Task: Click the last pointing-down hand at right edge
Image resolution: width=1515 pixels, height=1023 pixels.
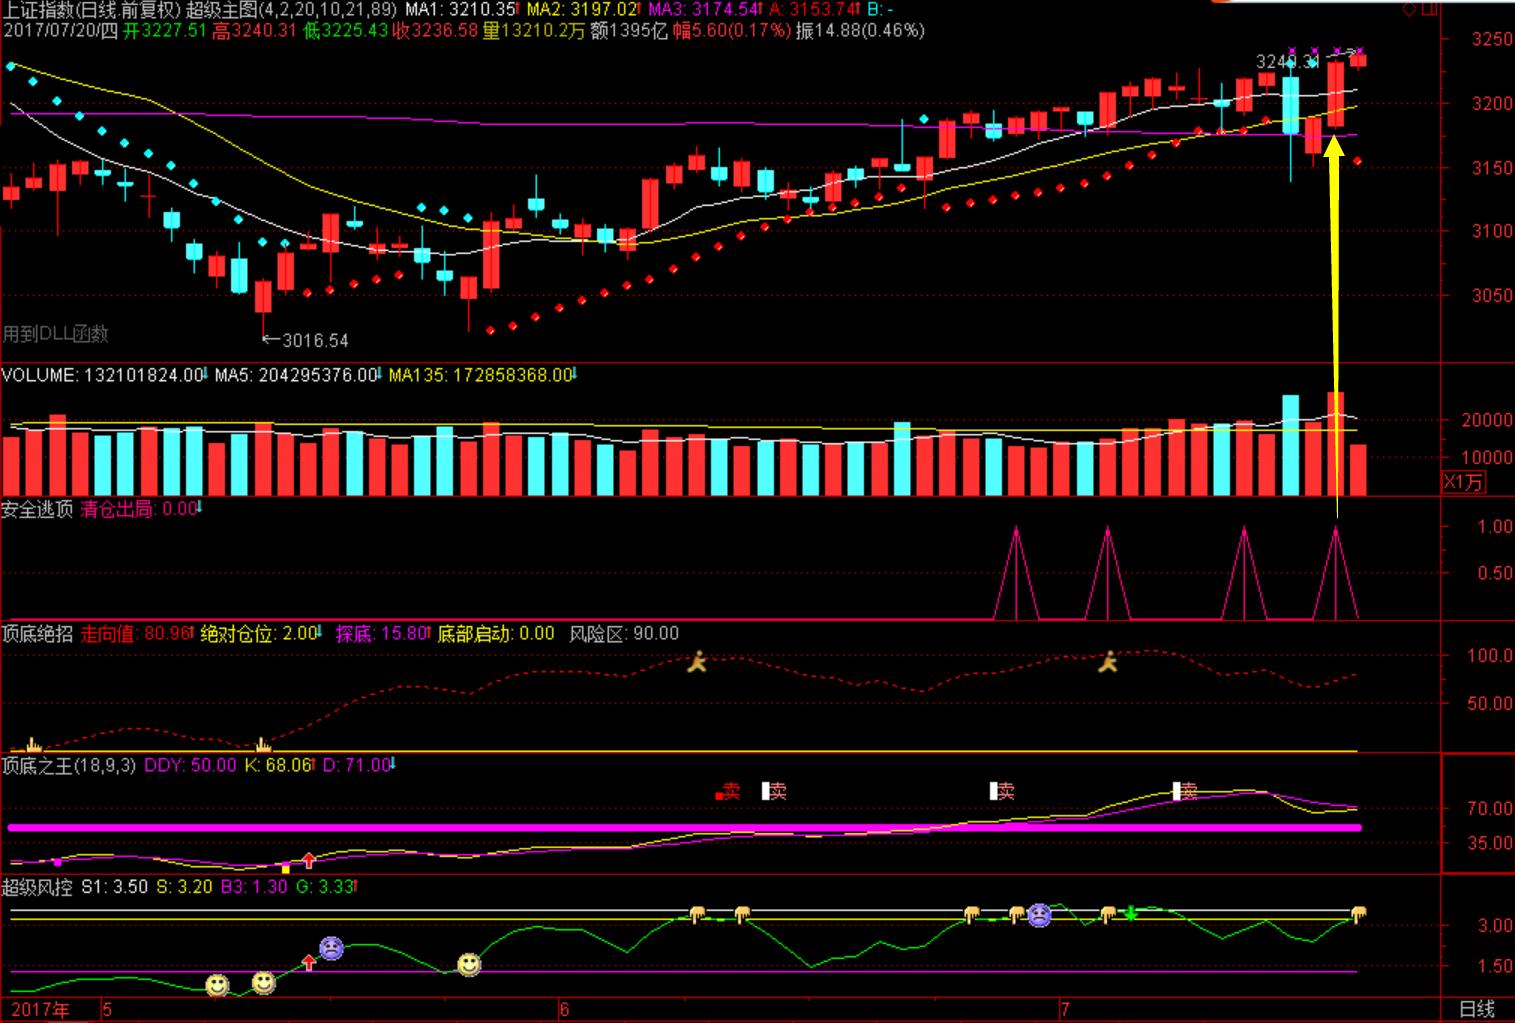Action: coord(1358,914)
